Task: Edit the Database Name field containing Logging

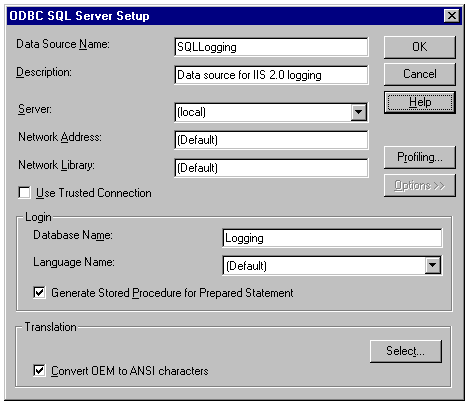Action: point(332,238)
